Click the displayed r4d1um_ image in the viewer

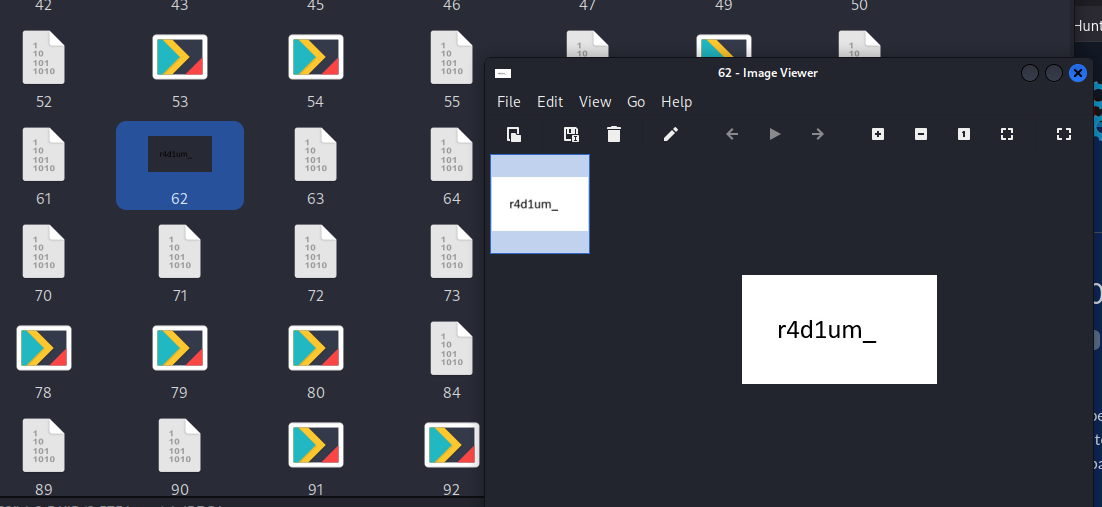point(839,329)
